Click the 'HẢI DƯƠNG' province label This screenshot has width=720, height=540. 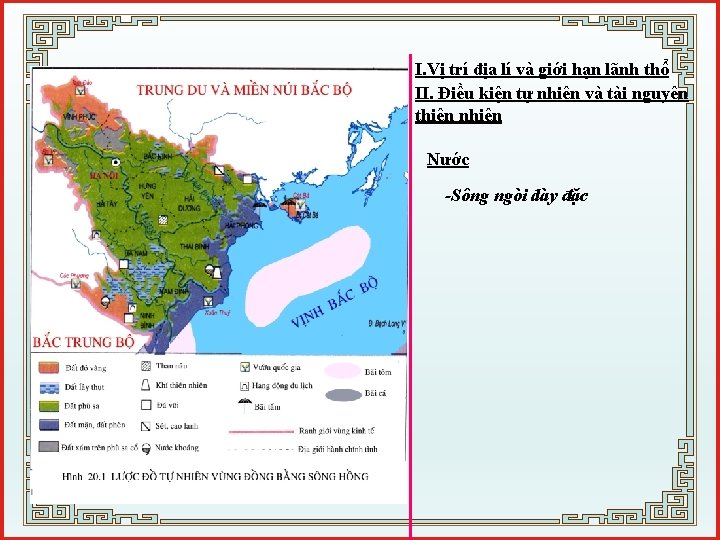coord(189,203)
